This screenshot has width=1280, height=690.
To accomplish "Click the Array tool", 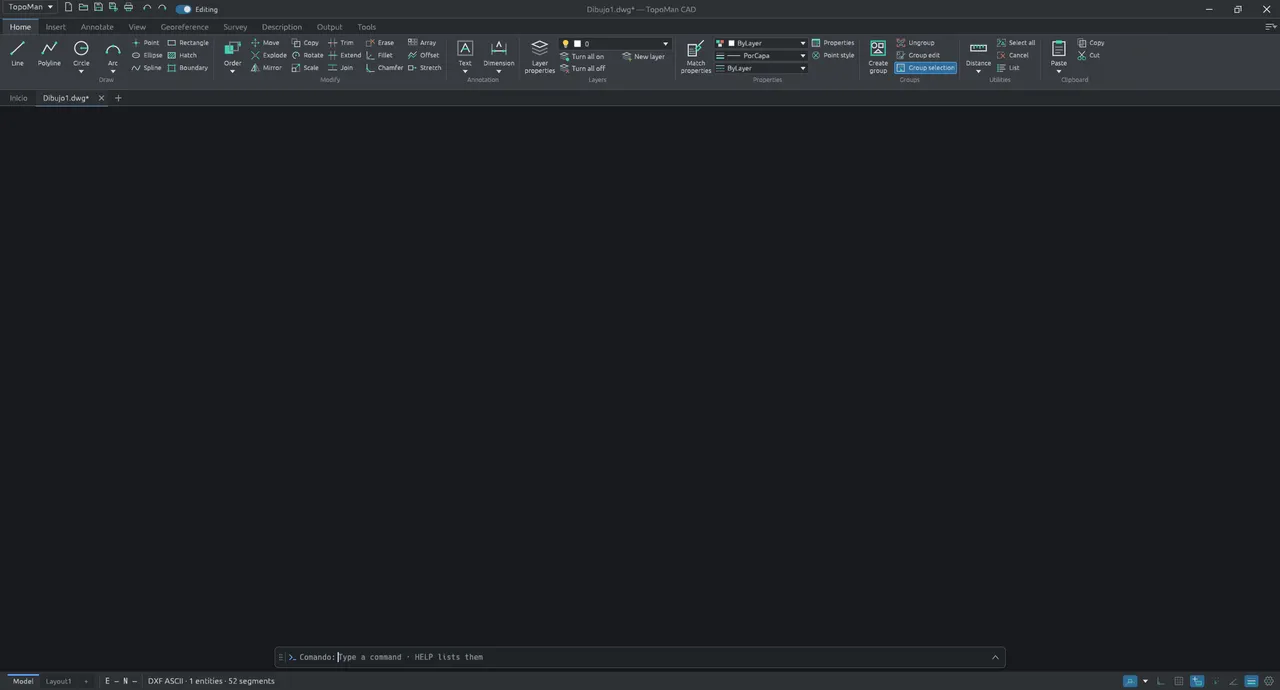I will click(422, 43).
